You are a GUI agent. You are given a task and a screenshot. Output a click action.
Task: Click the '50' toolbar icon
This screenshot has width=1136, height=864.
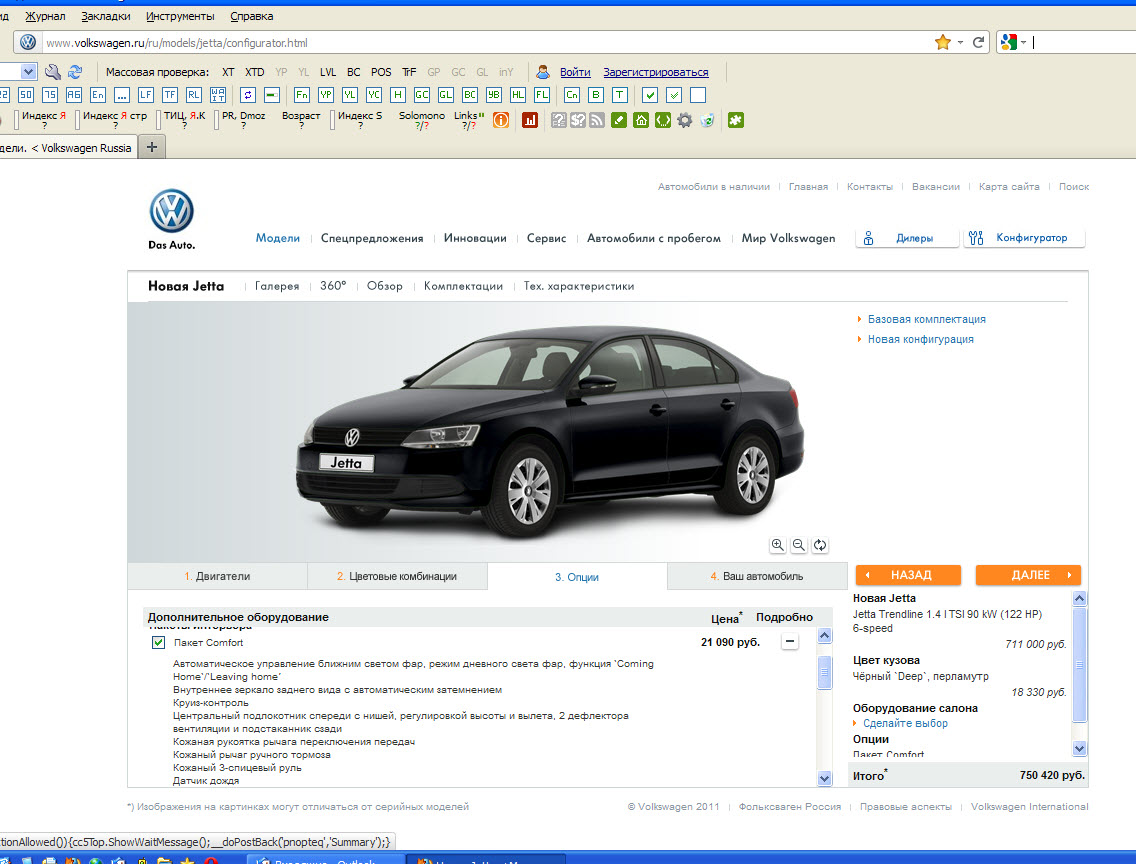click(x=26, y=95)
